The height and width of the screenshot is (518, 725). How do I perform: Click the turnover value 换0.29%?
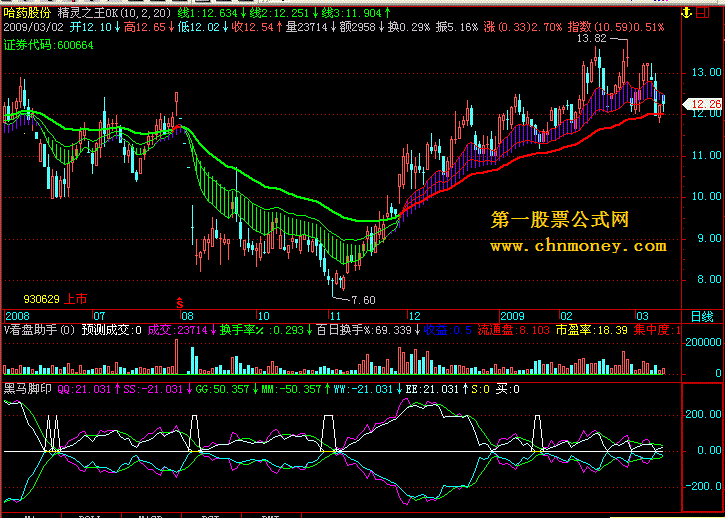tap(409, 27)
